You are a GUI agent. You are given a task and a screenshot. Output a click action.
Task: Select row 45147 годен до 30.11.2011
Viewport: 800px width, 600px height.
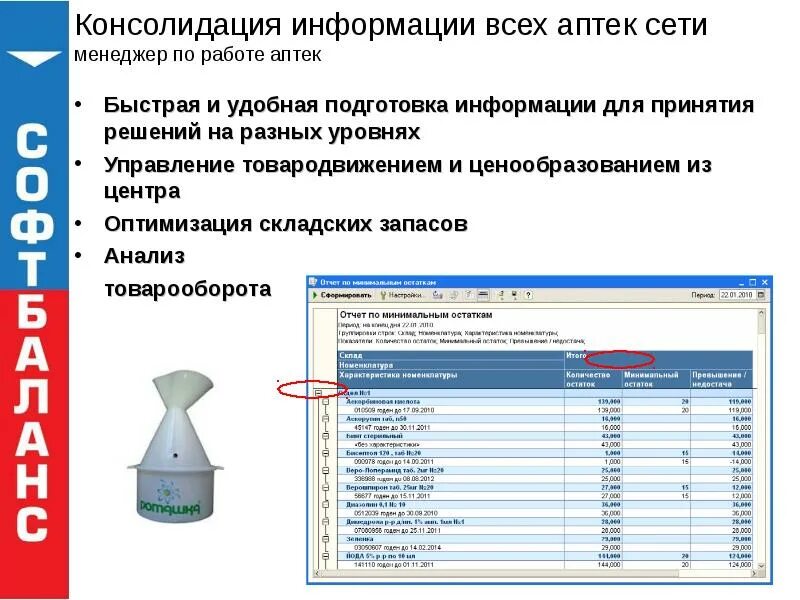tap(545, 428)
